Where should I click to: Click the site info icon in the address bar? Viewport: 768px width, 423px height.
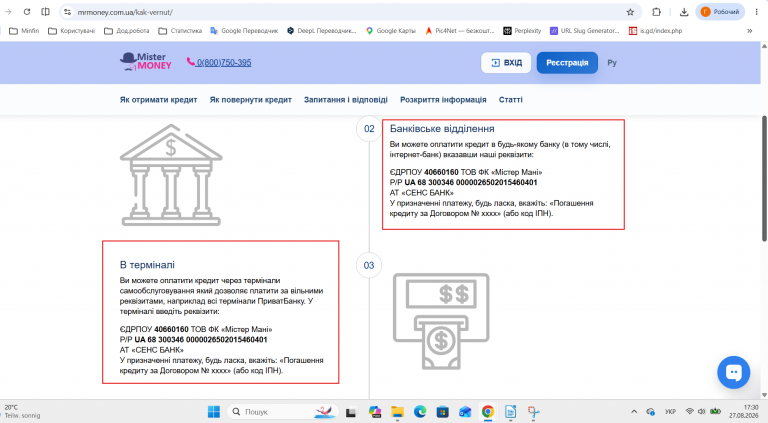point(68,12)
